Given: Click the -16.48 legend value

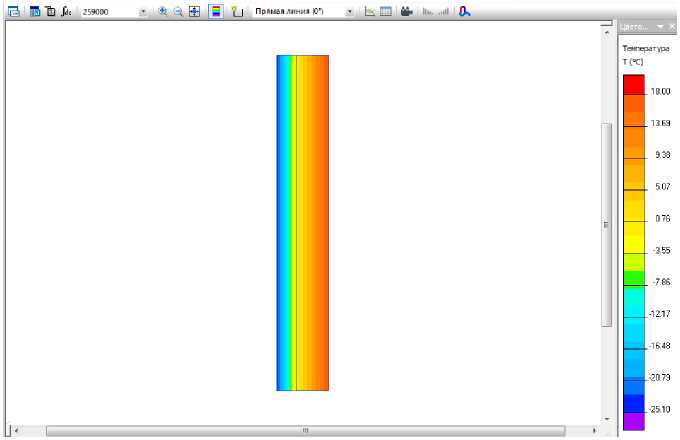Looking at the screenshot, I should click(660, 346).
